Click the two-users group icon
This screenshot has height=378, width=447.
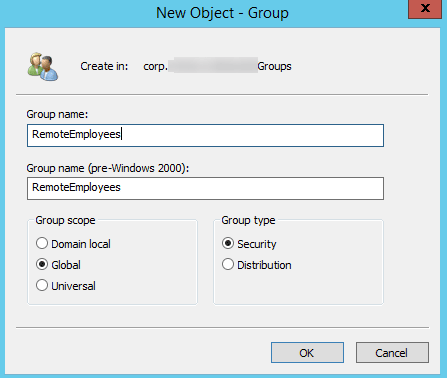(x=43, y=66)
